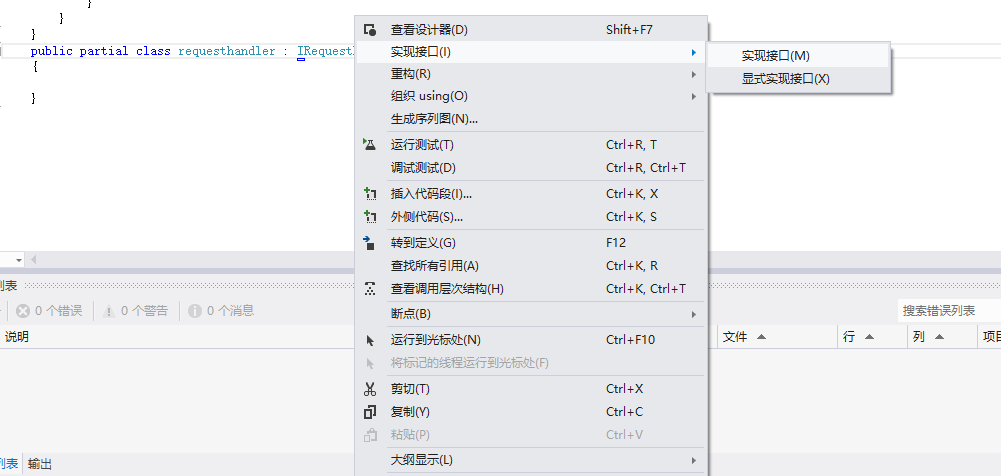Toggle the 0 个警告 warnings filter
The width and height of the screenshot is (1001, 476).
pos(135,311)
